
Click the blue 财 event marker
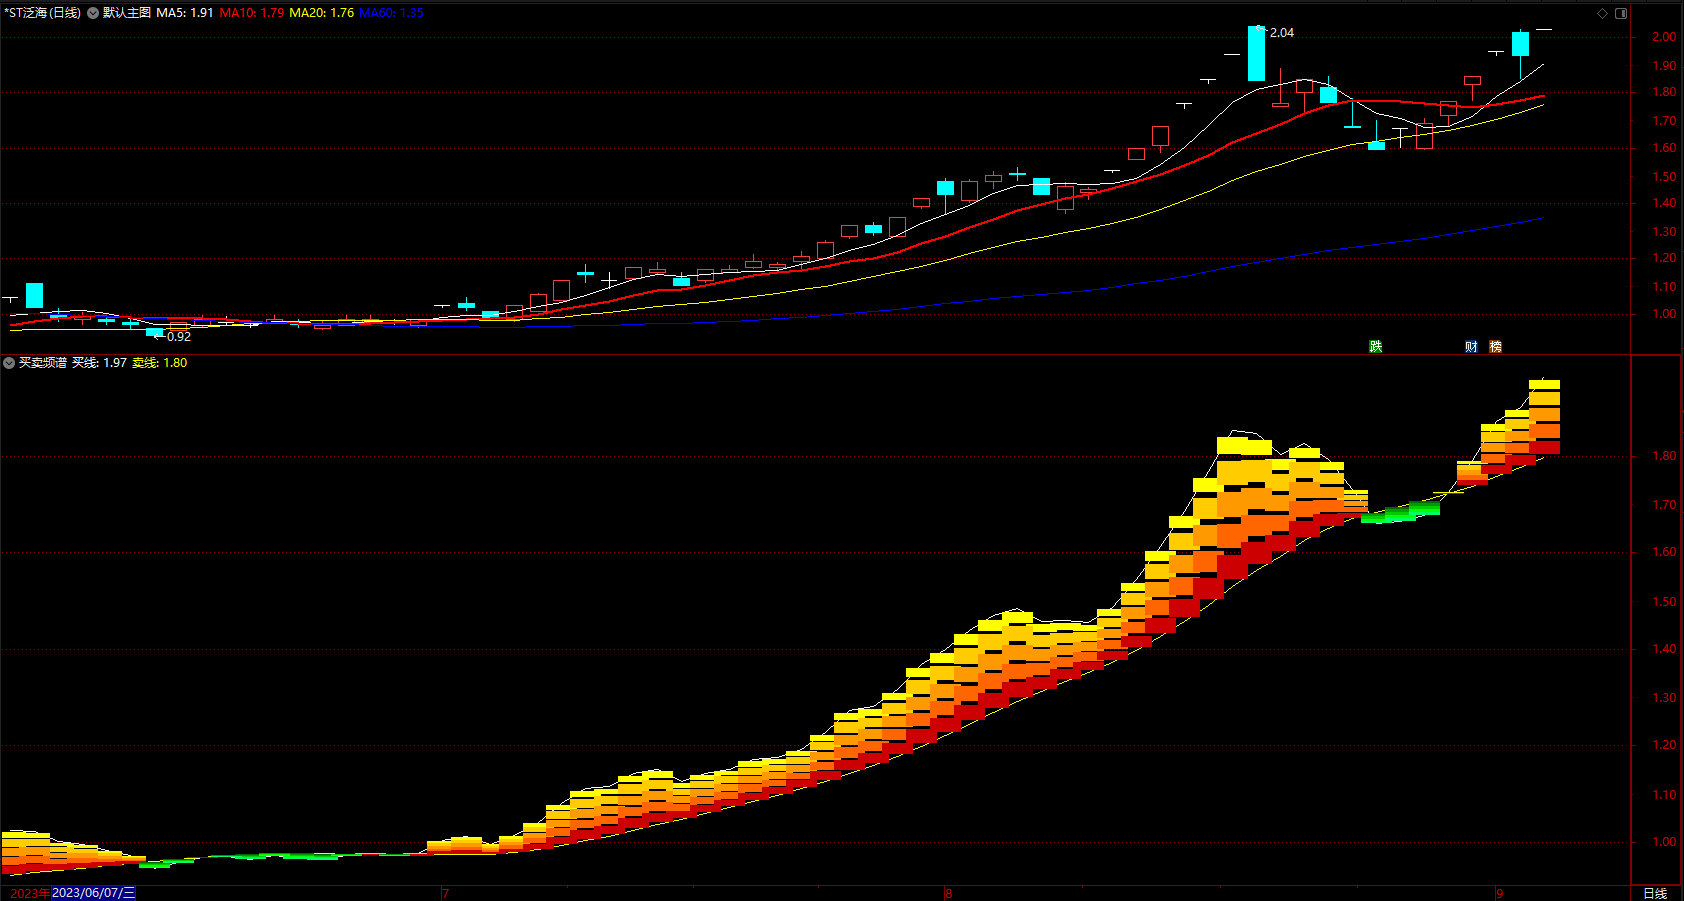(1471, 346)
